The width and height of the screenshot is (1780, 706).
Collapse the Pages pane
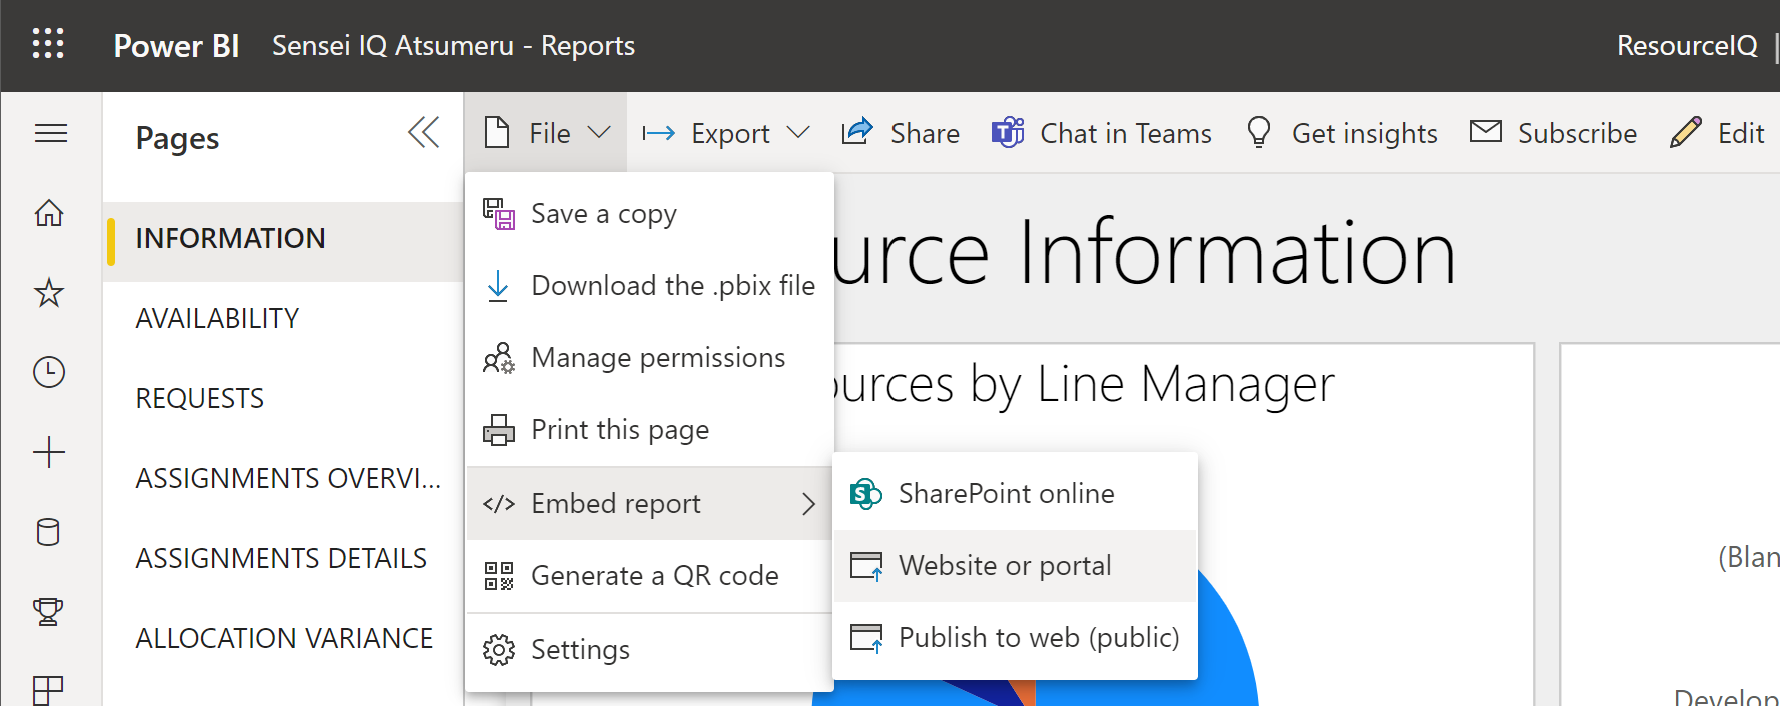tap(423, 133)
